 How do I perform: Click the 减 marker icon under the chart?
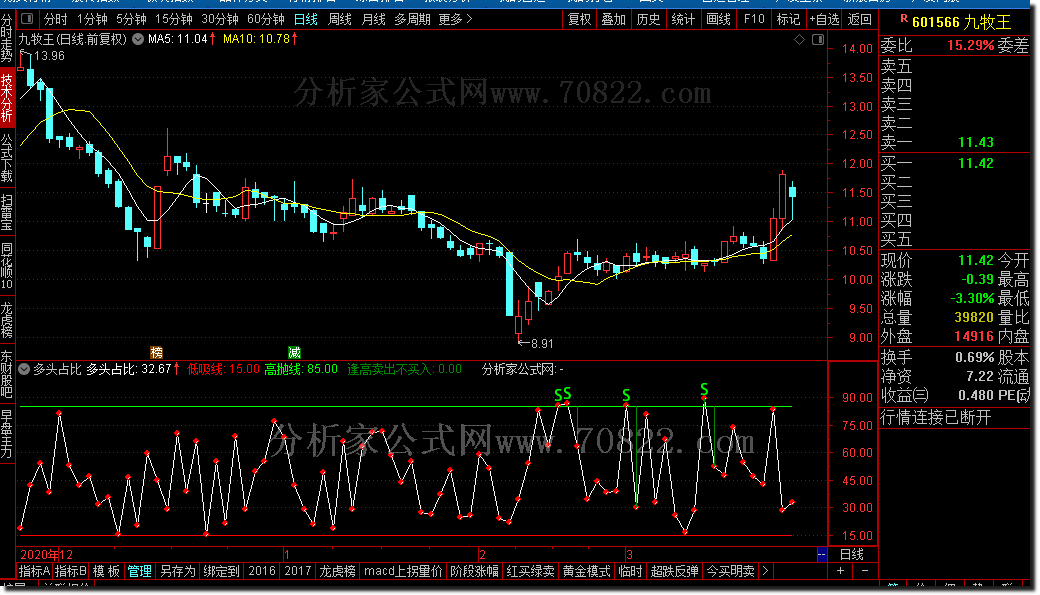294,352
